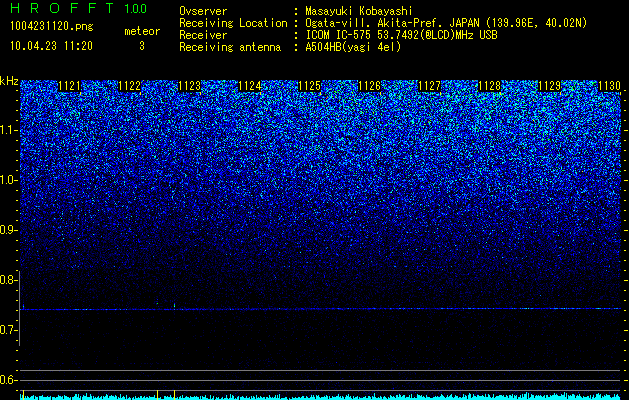Click the 1.0 kHz axis label
The image size is (629, 400).
point(7,180)
